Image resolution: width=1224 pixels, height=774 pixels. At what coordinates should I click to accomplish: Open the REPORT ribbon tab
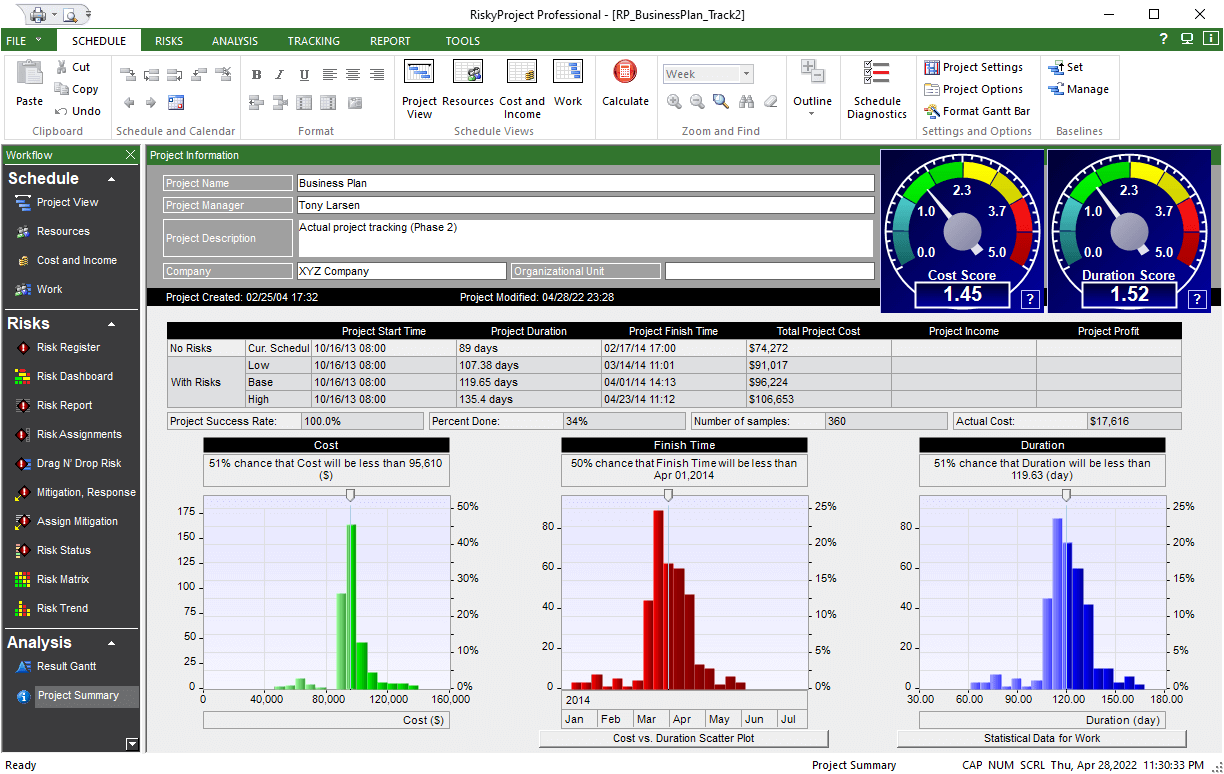390,41
